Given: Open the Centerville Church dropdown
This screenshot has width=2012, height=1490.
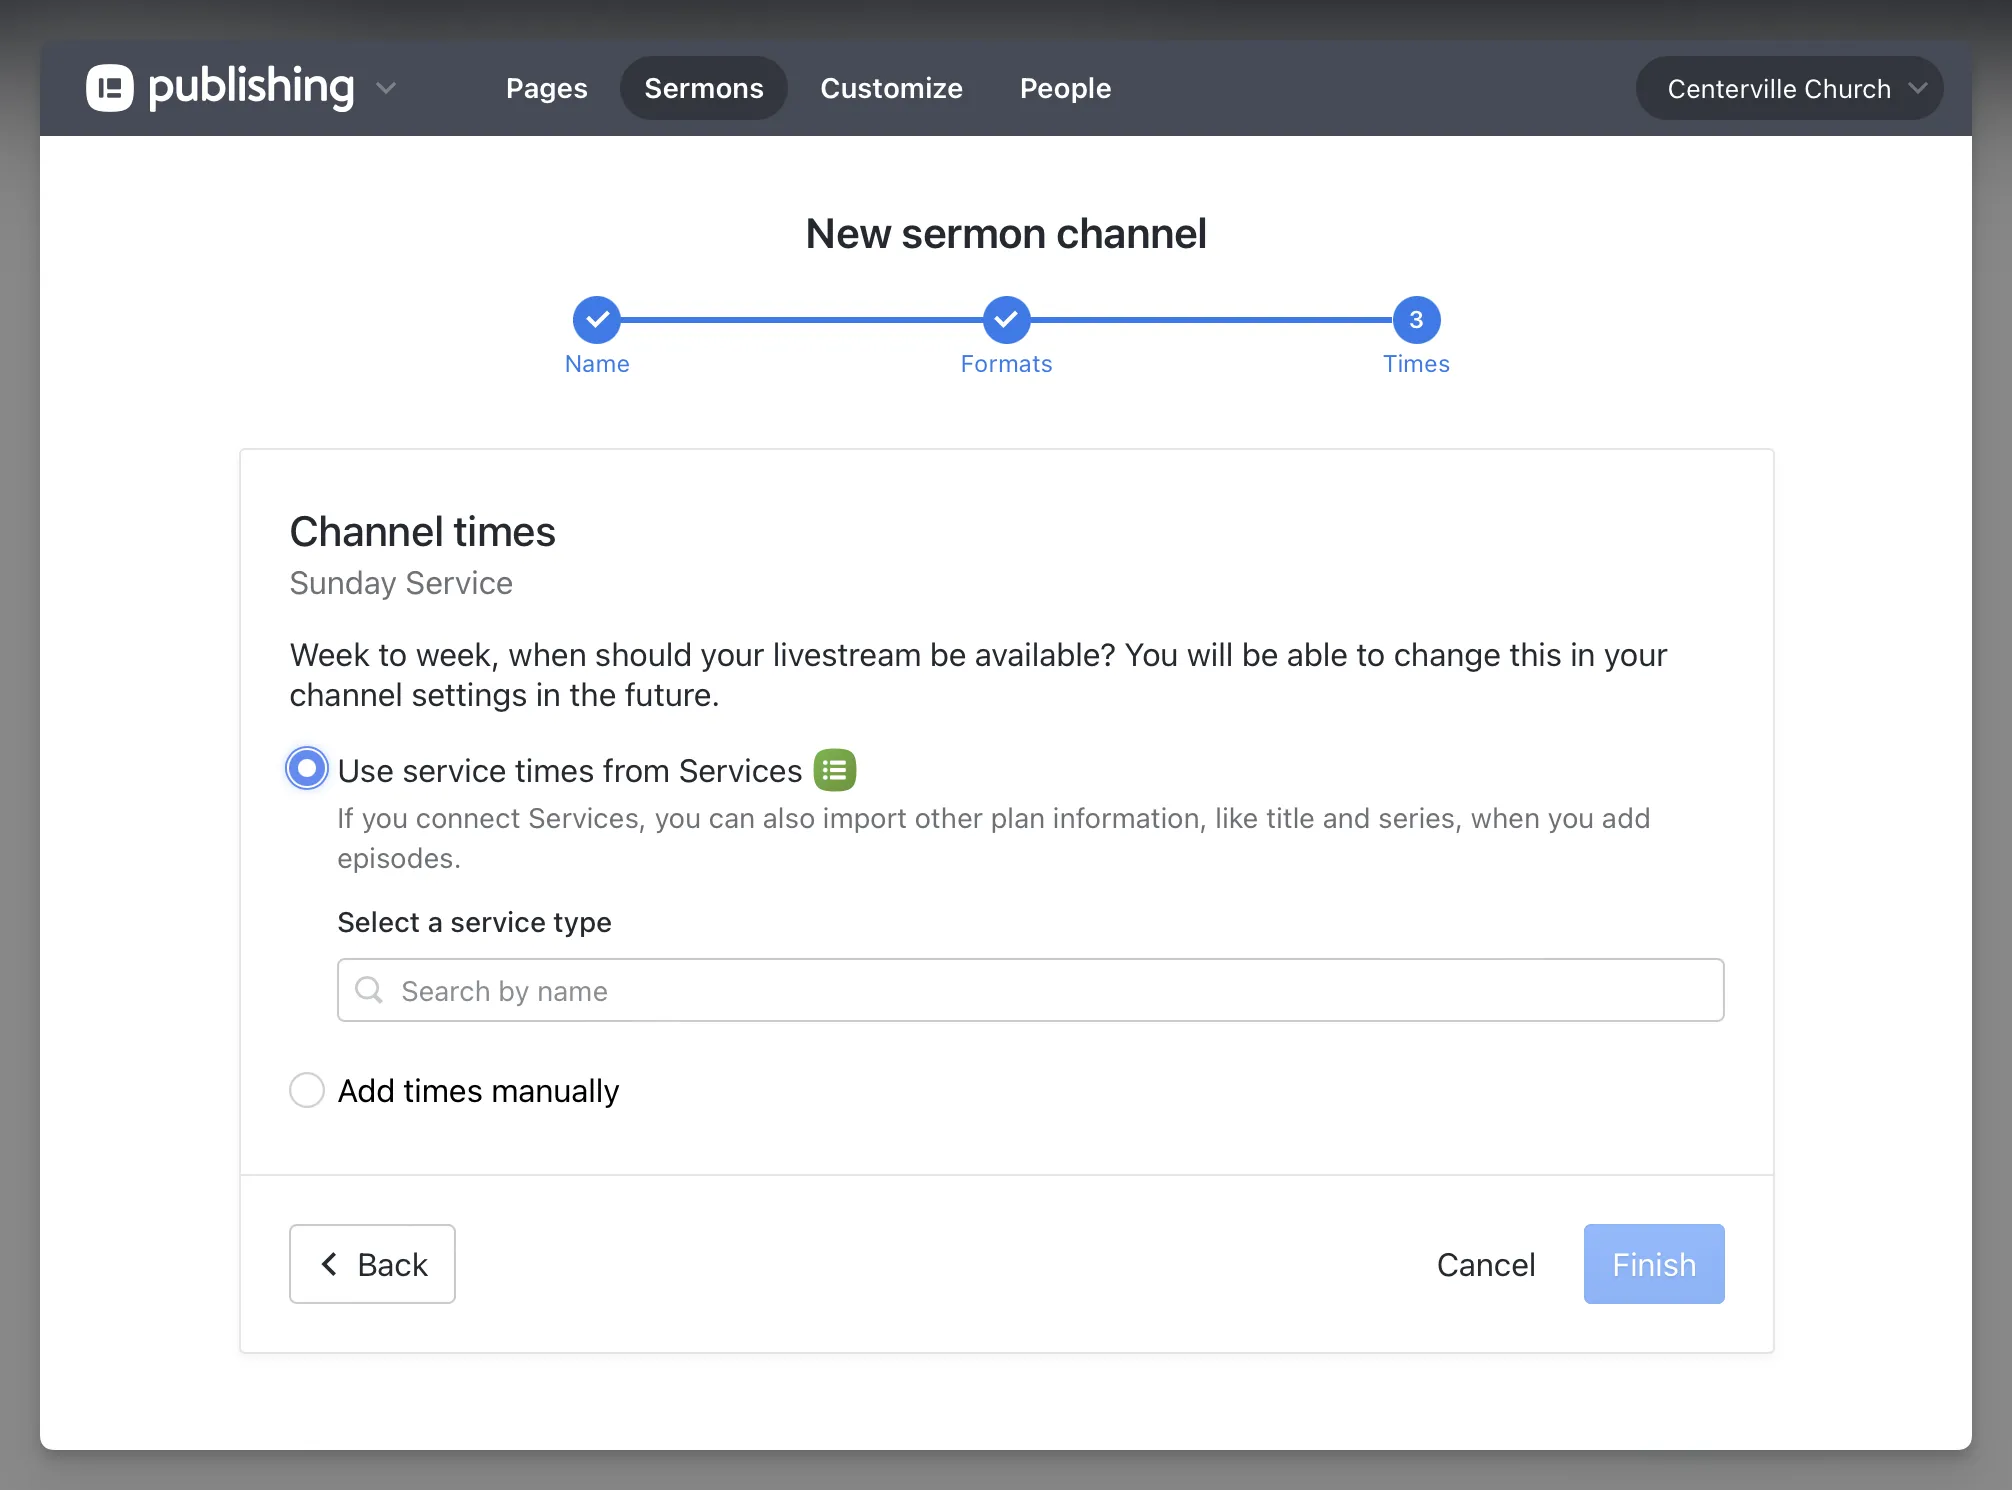Looking at the screenshot, I should coord(1789,88).
